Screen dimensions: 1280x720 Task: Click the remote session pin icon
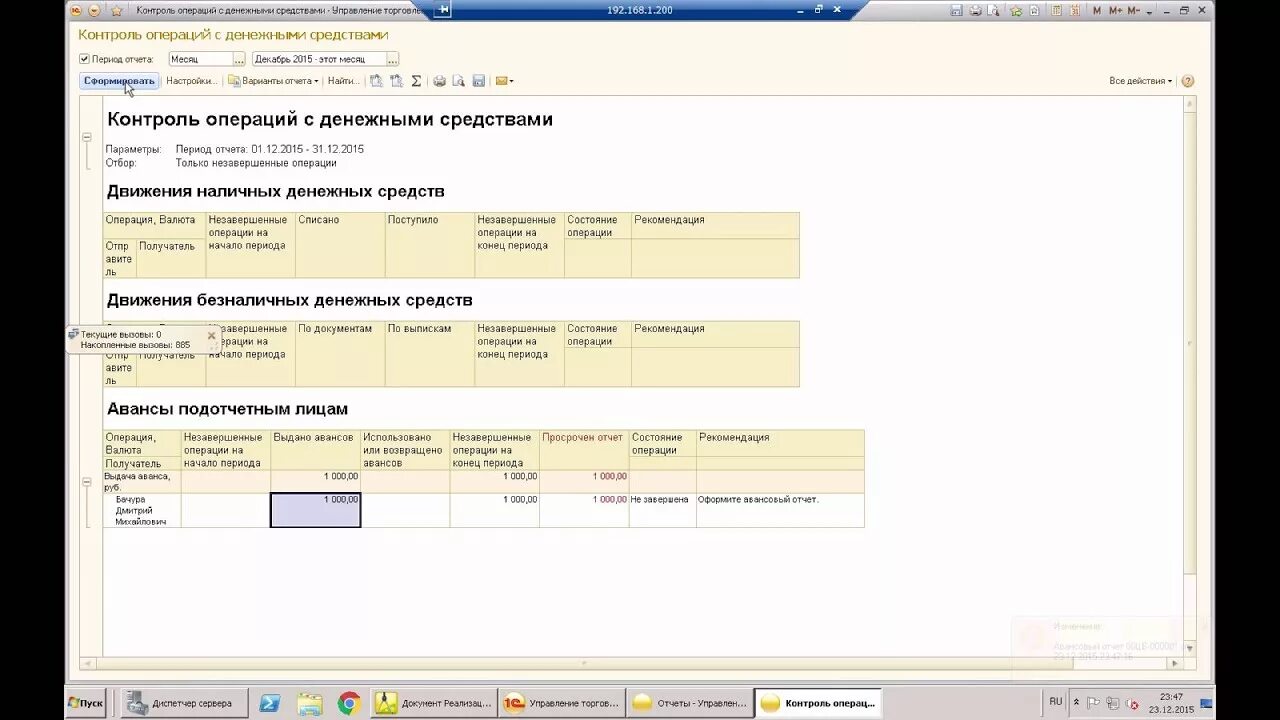444,9
